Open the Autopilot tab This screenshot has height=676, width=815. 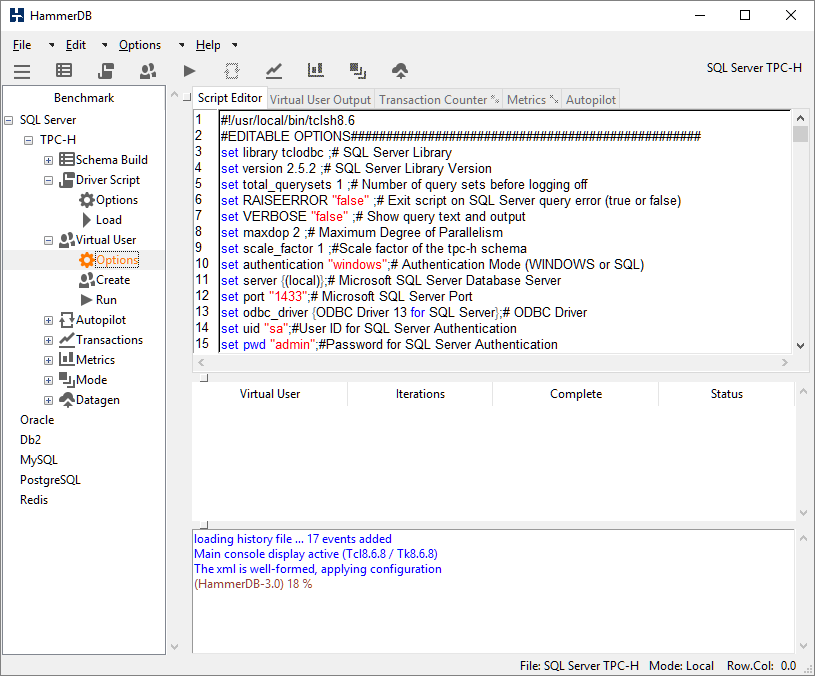pos(590,99)
